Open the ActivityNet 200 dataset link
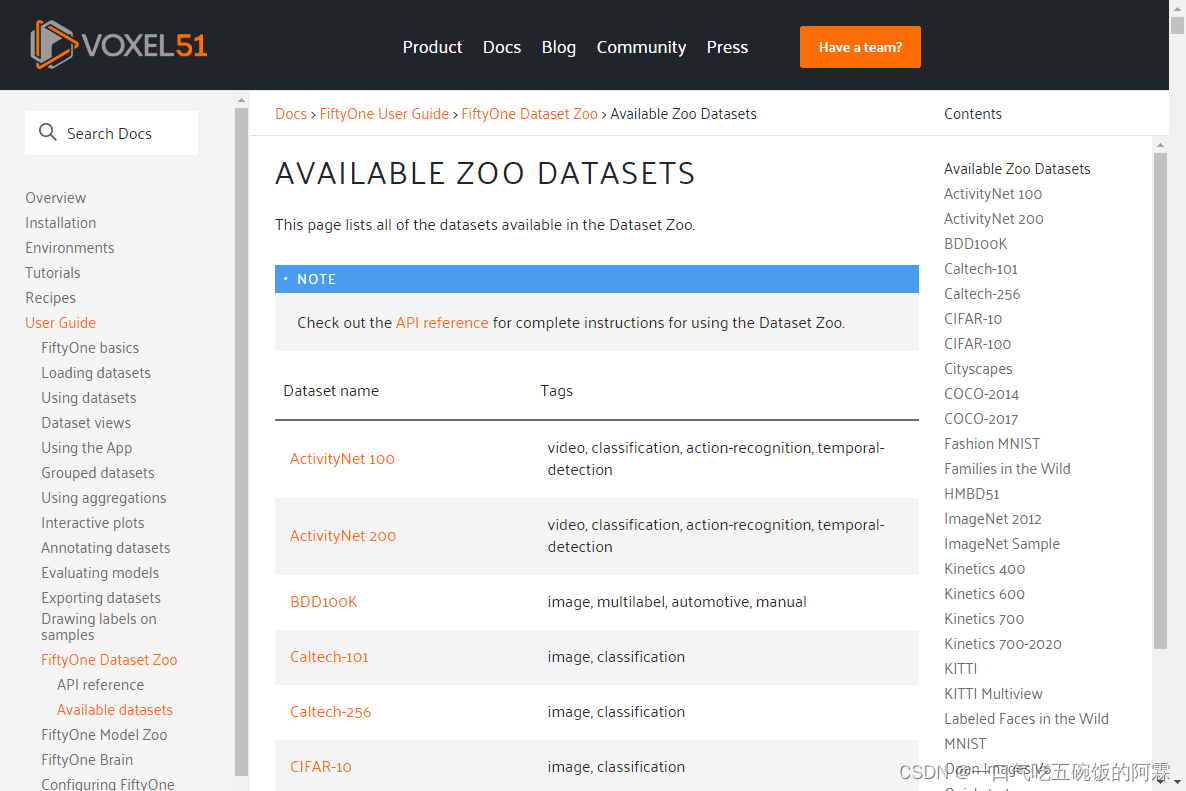1186x791 pixels. (x=343, y=535)
